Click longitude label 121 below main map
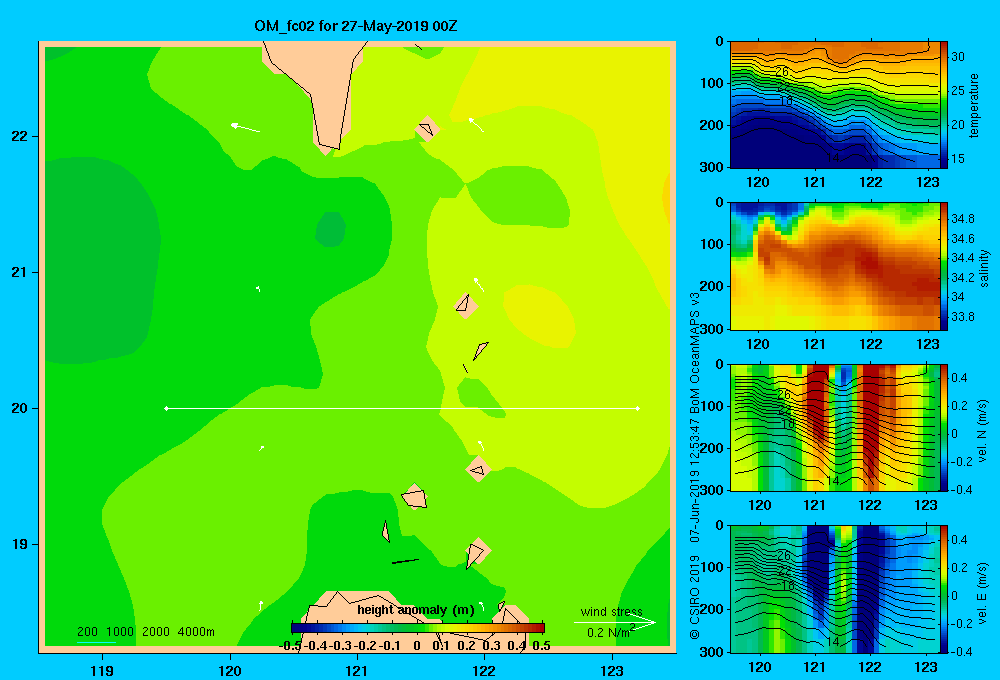 tap(357, 670)
